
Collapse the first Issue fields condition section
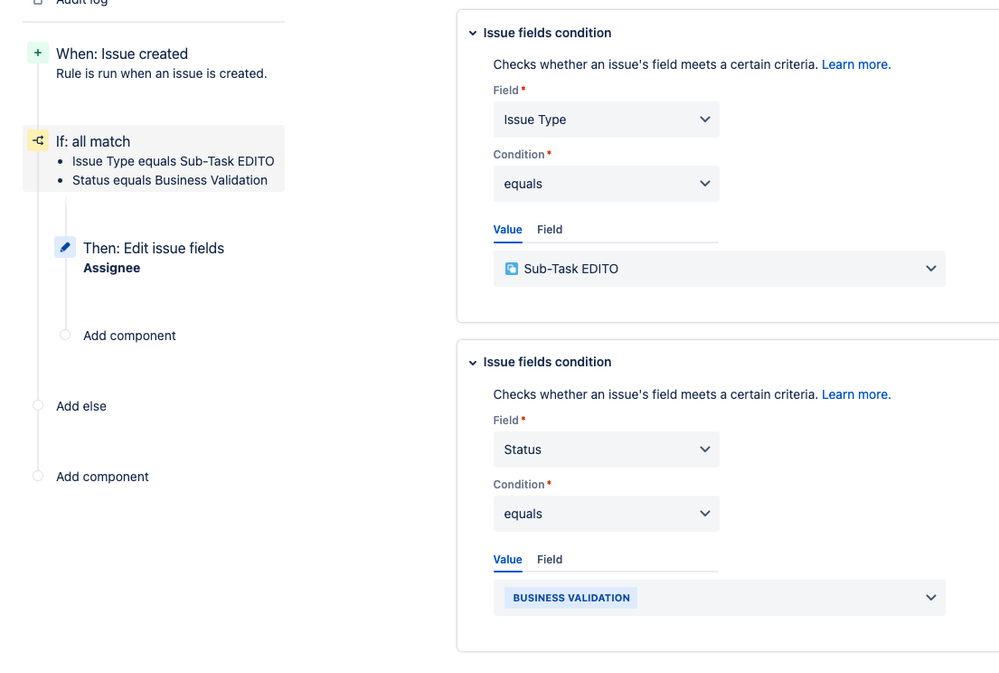coord(473,33)
